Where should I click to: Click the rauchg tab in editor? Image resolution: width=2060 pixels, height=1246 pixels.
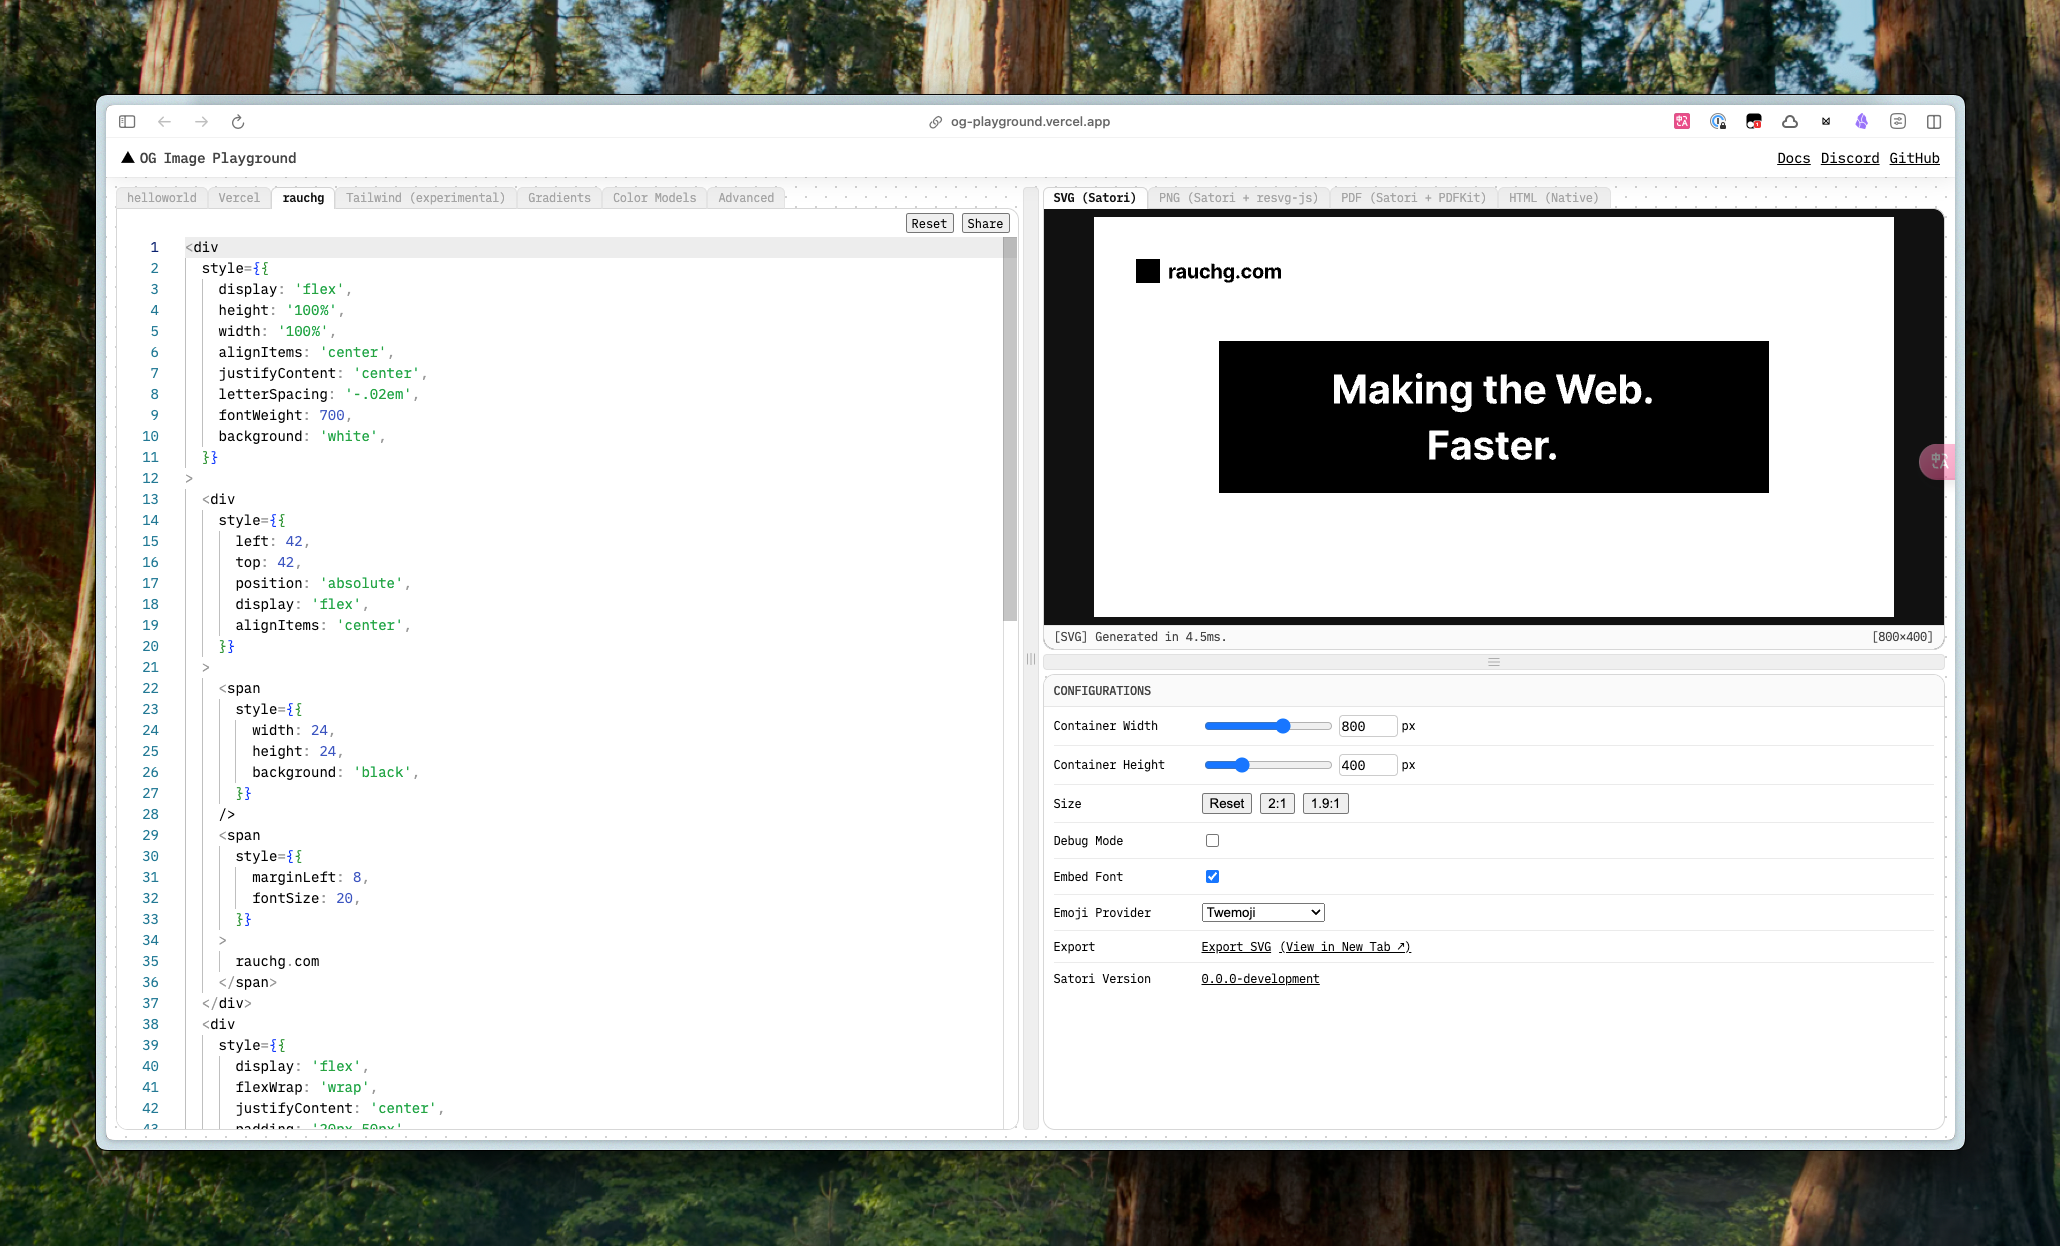pyautogui.click(x=303, y=197)
